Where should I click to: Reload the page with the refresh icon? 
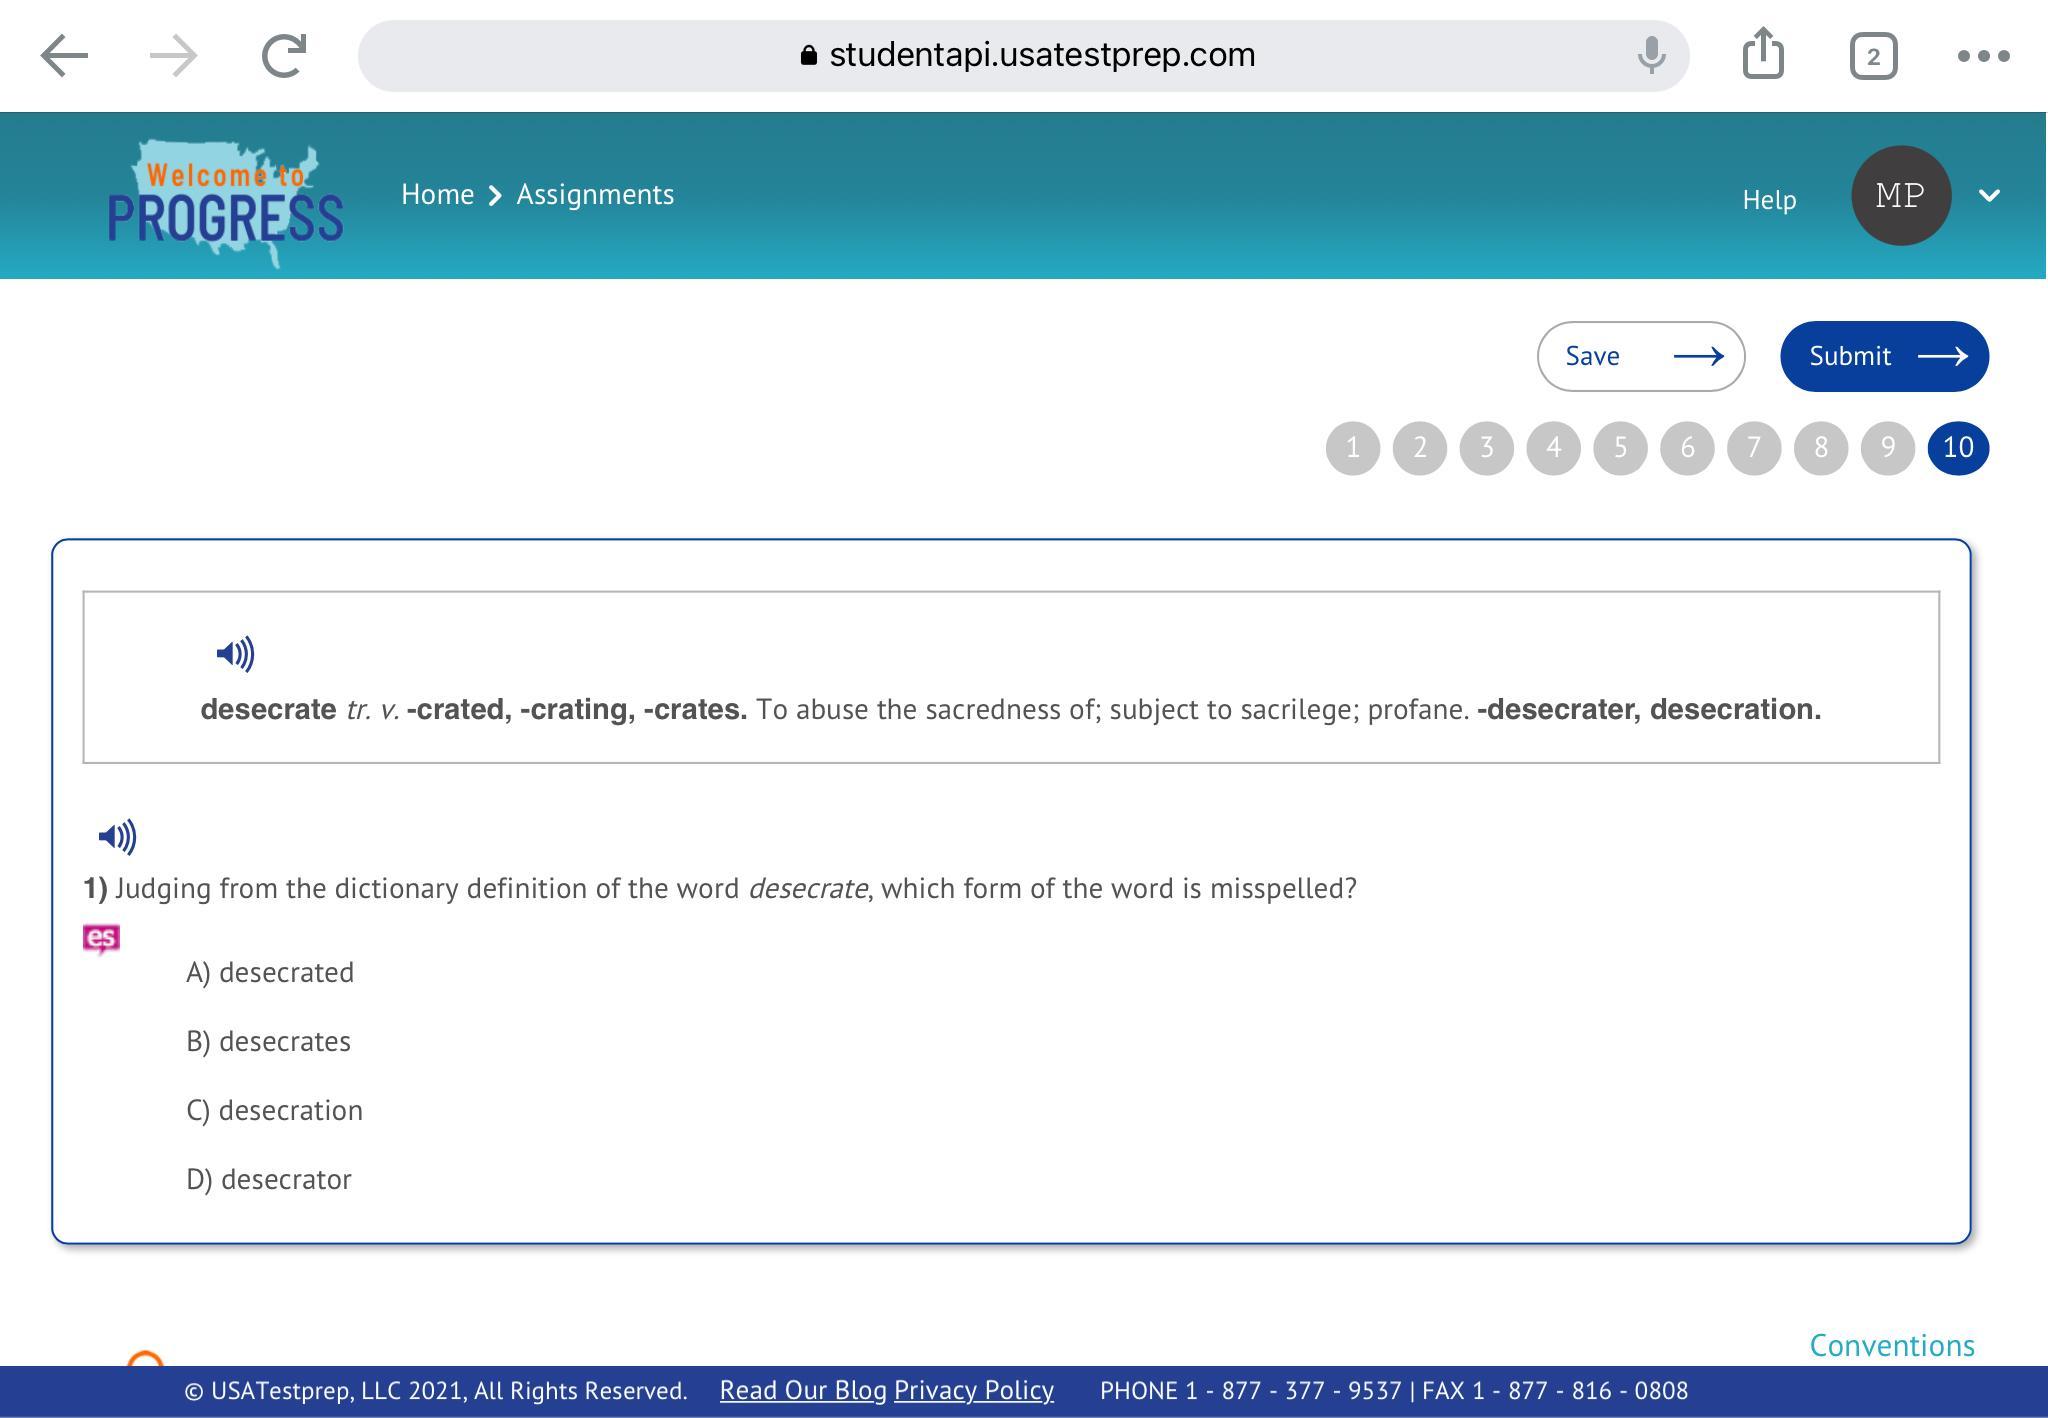point(283,56)
